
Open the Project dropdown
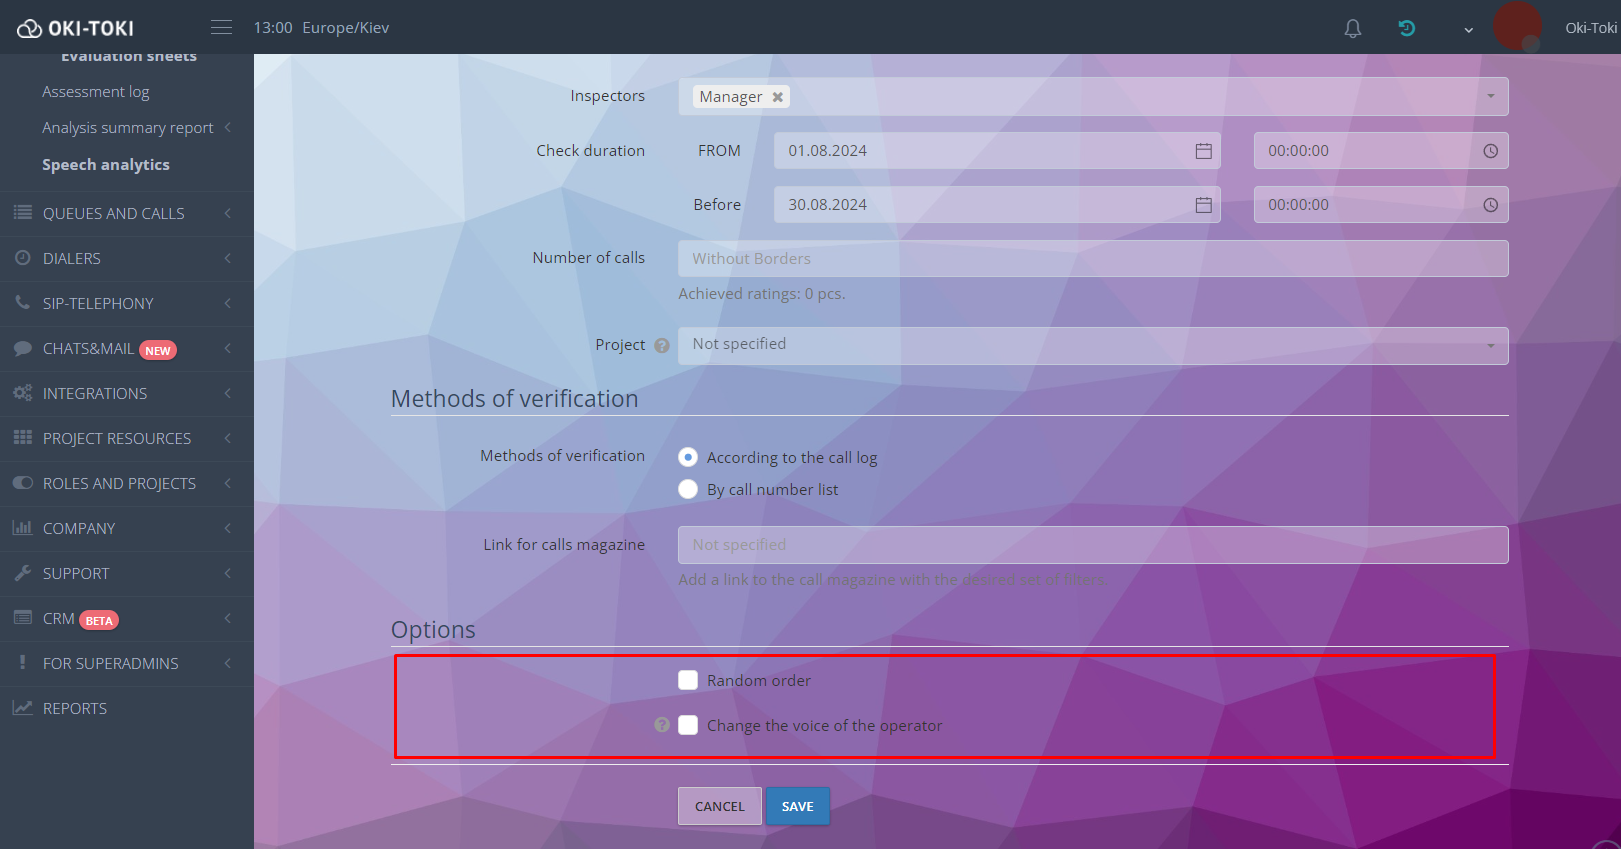1092,345
